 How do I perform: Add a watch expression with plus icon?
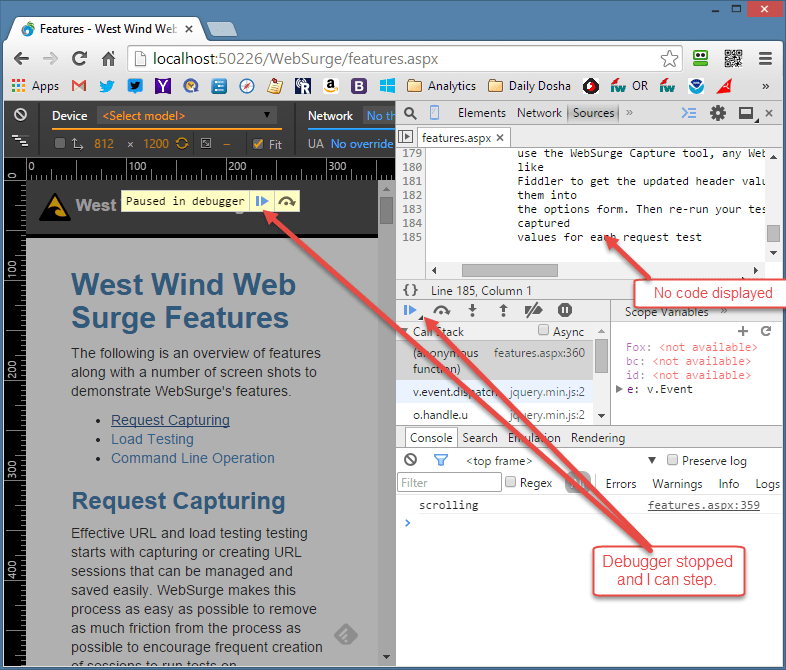pos(743,331)
